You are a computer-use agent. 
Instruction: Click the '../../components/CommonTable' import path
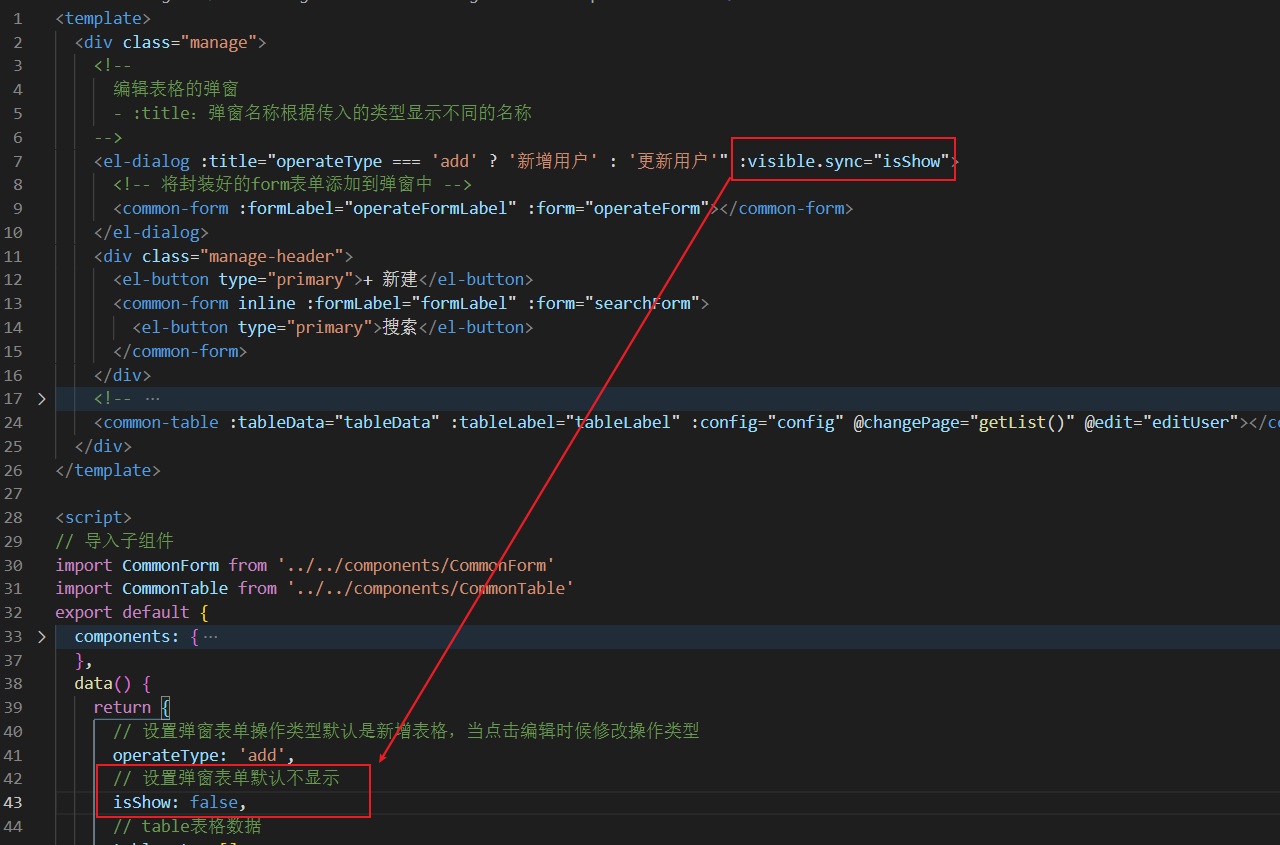(430, 589)
